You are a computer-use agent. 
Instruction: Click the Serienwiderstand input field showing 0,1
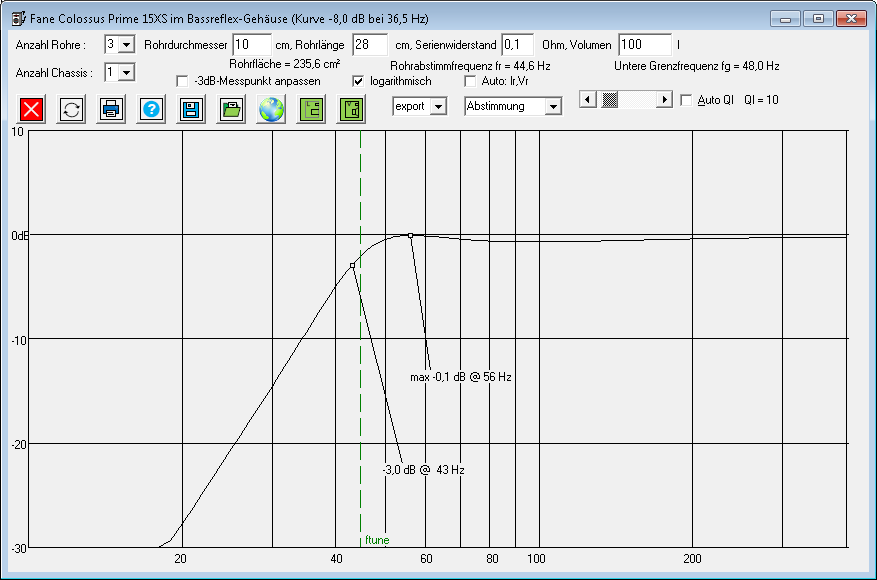[517, 45]
